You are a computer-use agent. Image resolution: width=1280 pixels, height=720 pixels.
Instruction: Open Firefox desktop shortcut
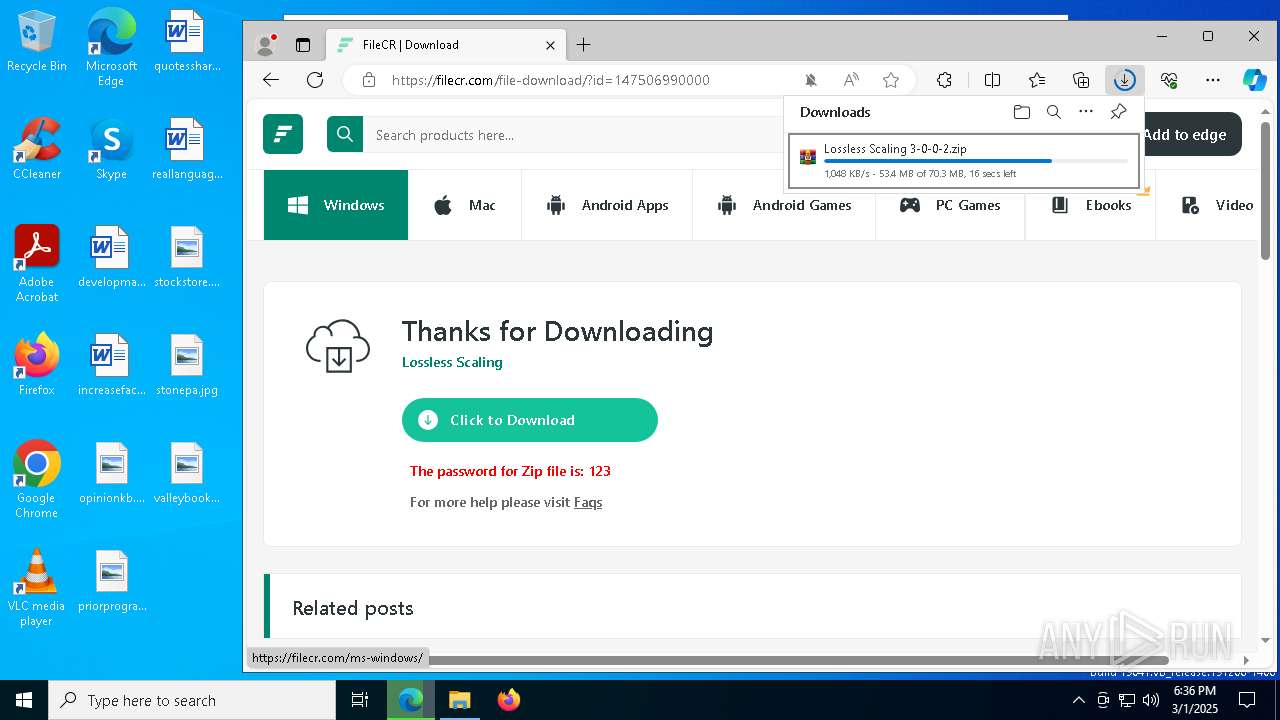tap(37, 366)
